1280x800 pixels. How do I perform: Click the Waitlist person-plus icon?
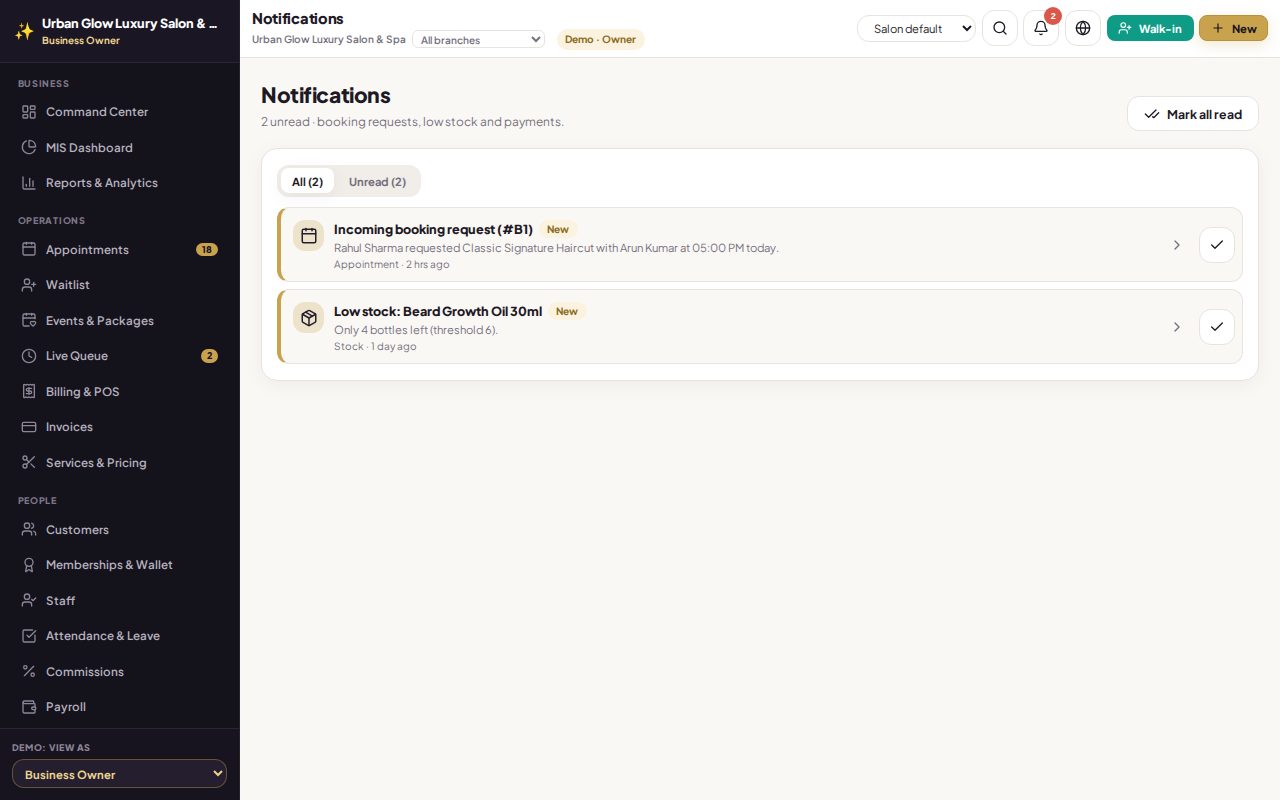[x=29, y=285]
